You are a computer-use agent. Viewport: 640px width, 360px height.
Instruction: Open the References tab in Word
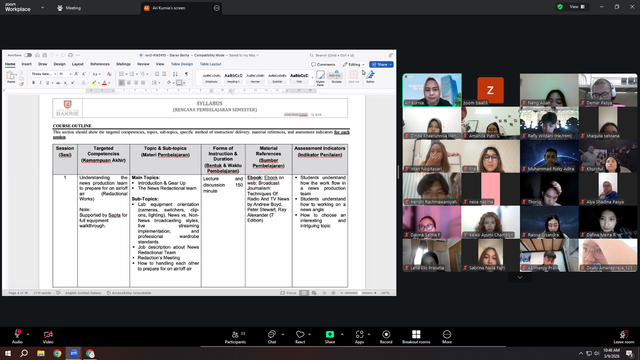click(100, 64)
